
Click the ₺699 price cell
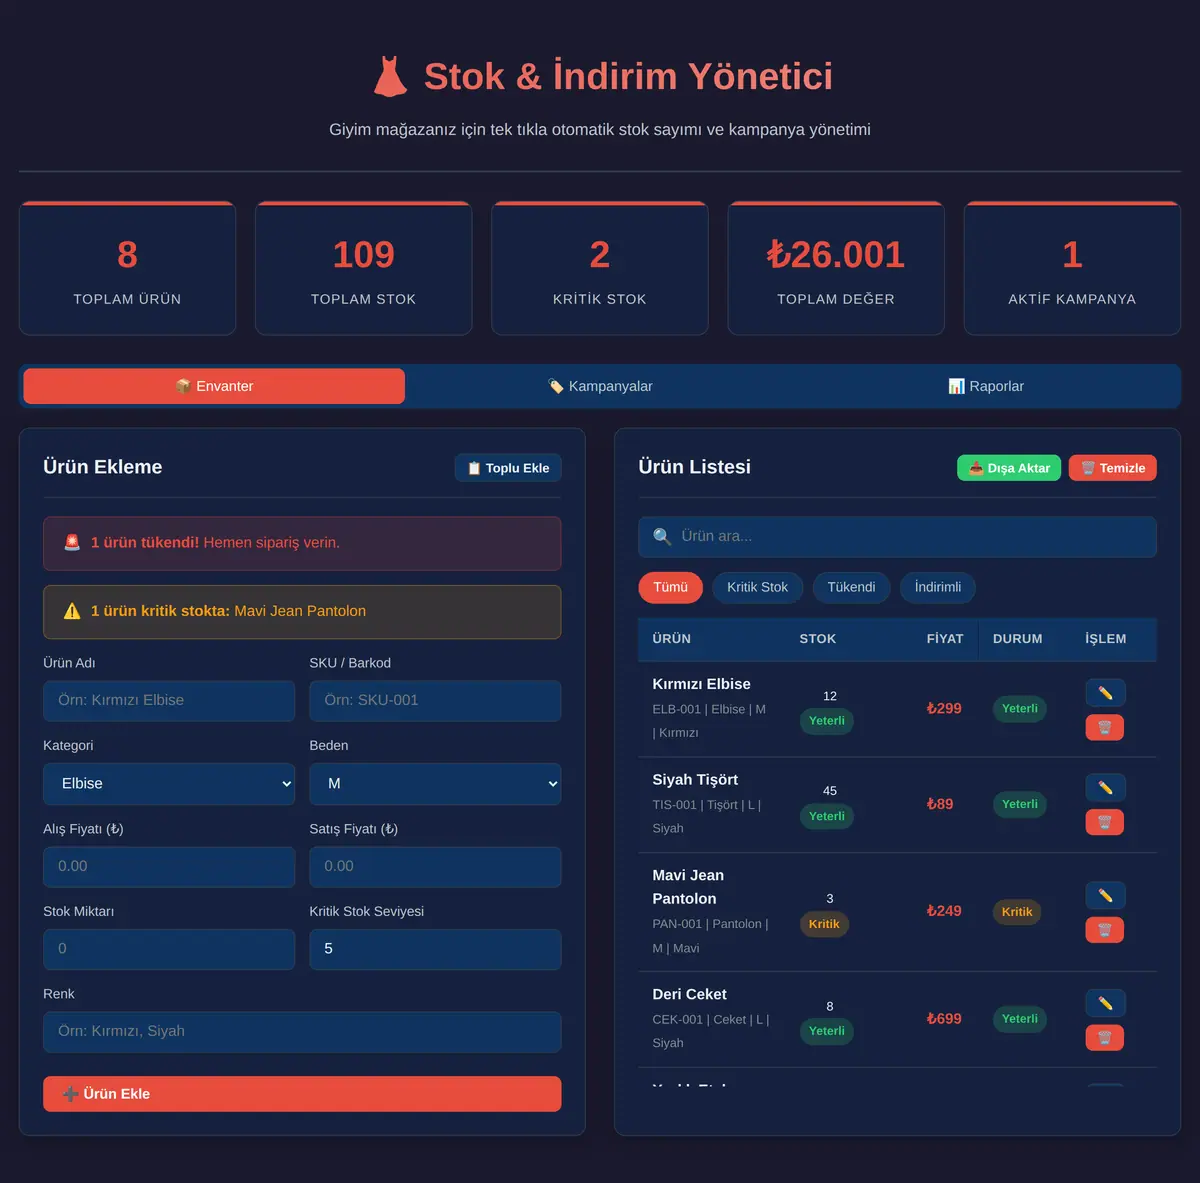[x=944, y=1019]
